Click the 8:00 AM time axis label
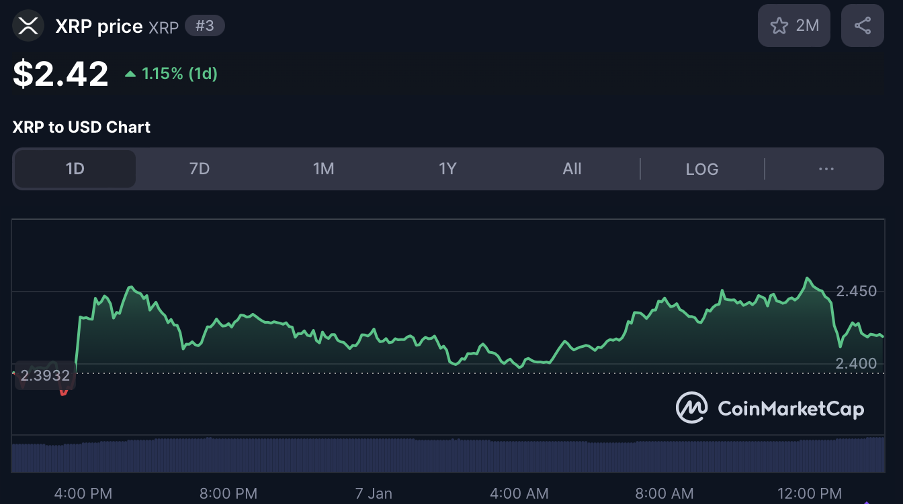Screen dimensions: 904x504 (x=664, y=494)
